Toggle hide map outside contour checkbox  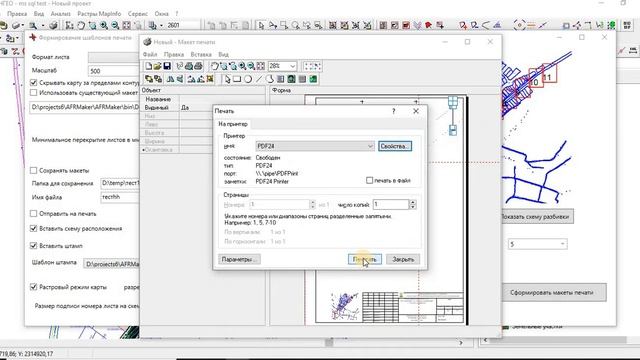click(34, 82)
